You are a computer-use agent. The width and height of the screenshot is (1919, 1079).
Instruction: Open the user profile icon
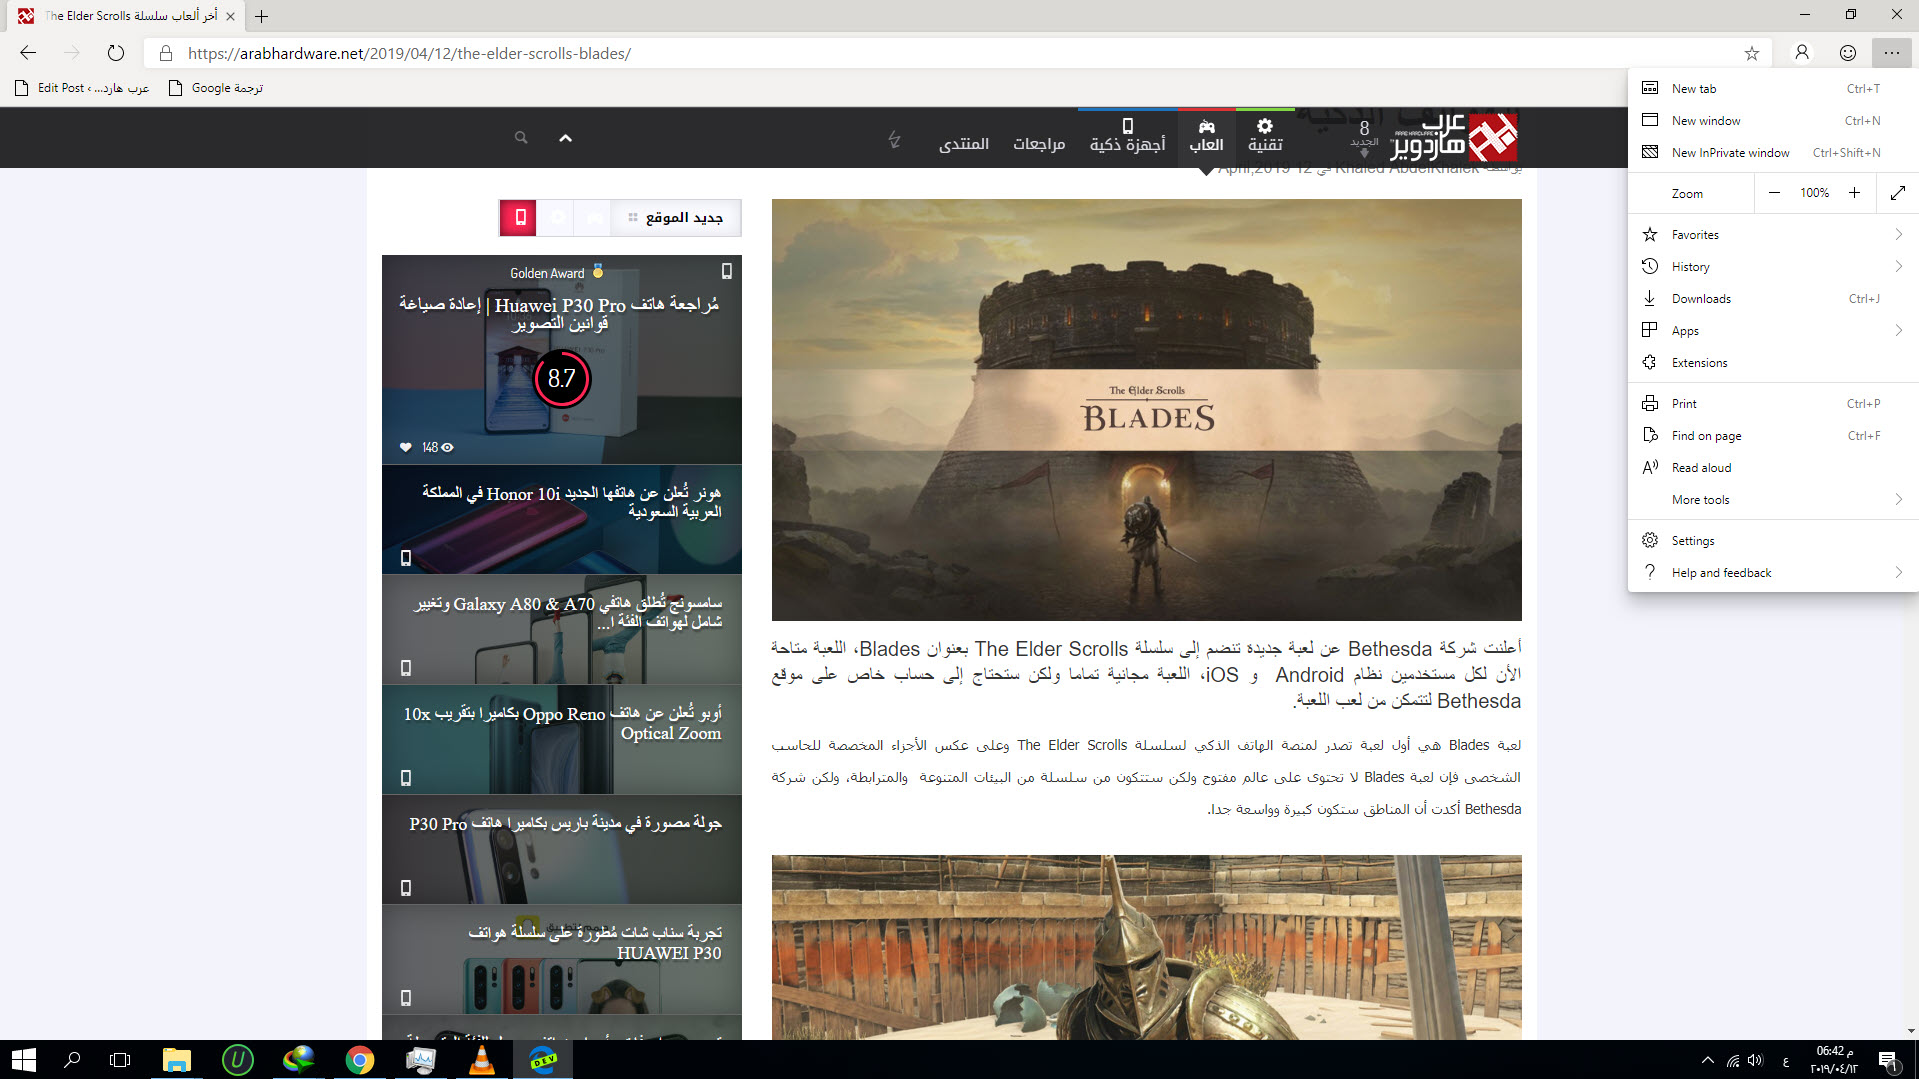pyautogui.click(x=1802, y=53)
